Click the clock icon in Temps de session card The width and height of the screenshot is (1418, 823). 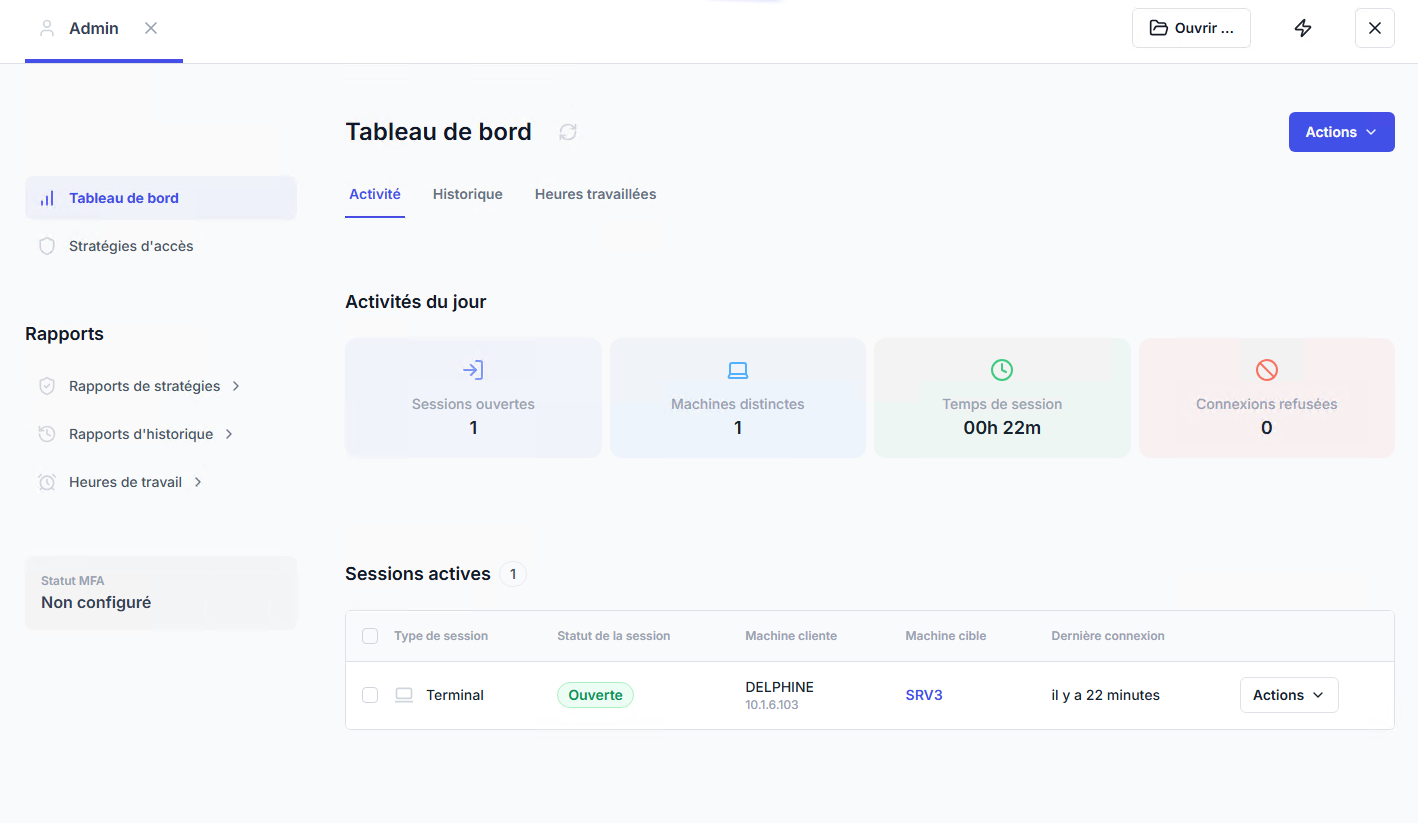[1002, 370]
